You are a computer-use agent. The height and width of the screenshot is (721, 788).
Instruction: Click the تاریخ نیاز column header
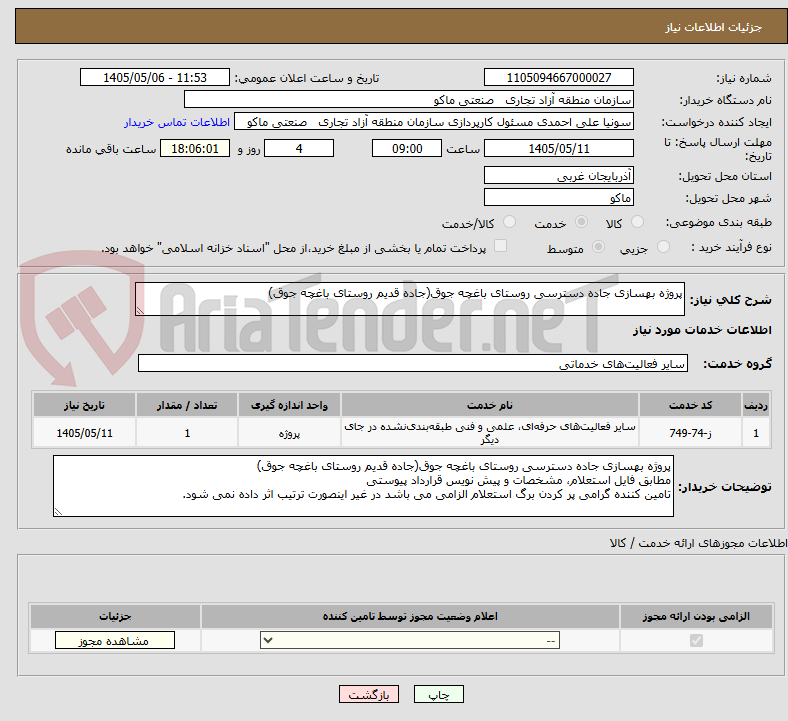pyautogui.click(x=84, y=405)
